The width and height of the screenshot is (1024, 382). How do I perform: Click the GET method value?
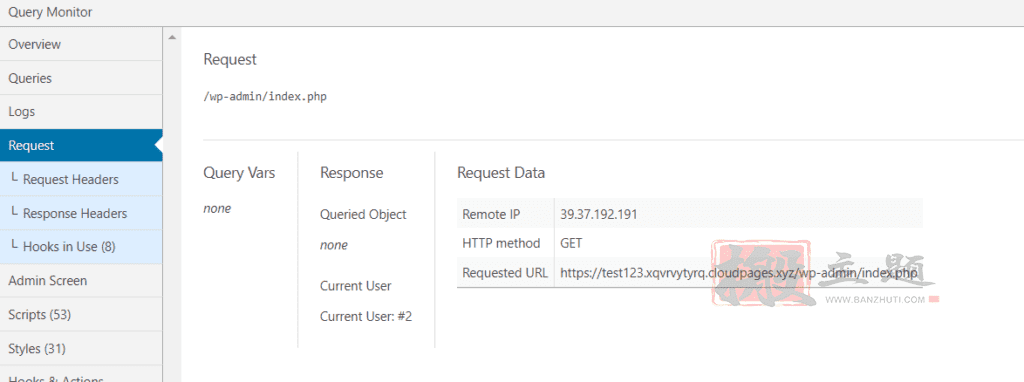571,243
